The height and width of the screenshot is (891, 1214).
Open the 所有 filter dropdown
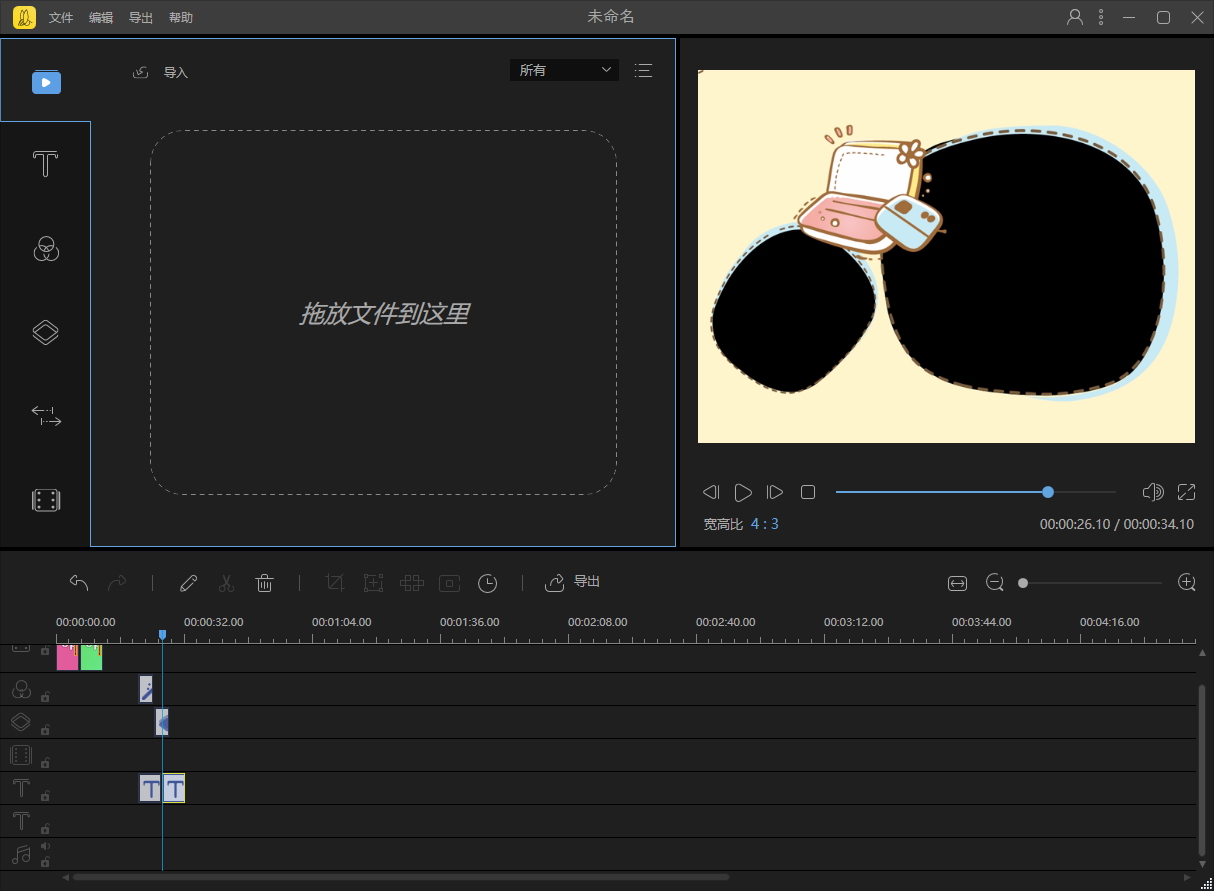[x=564, y=70]
